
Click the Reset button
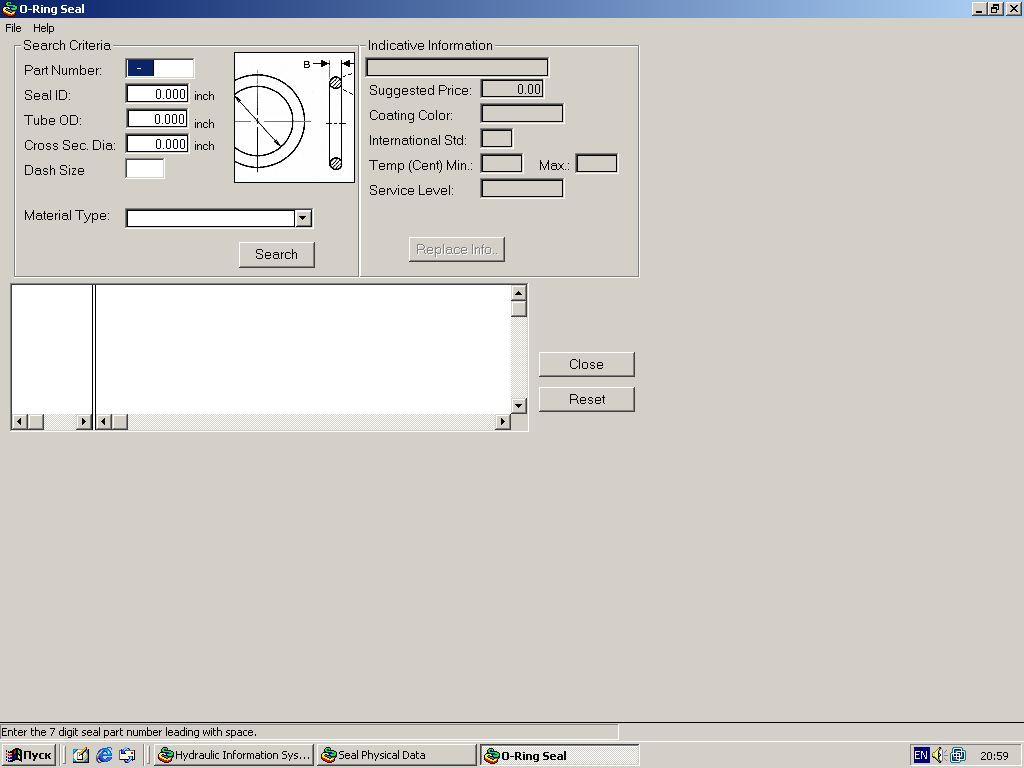(x=587, y=399)
